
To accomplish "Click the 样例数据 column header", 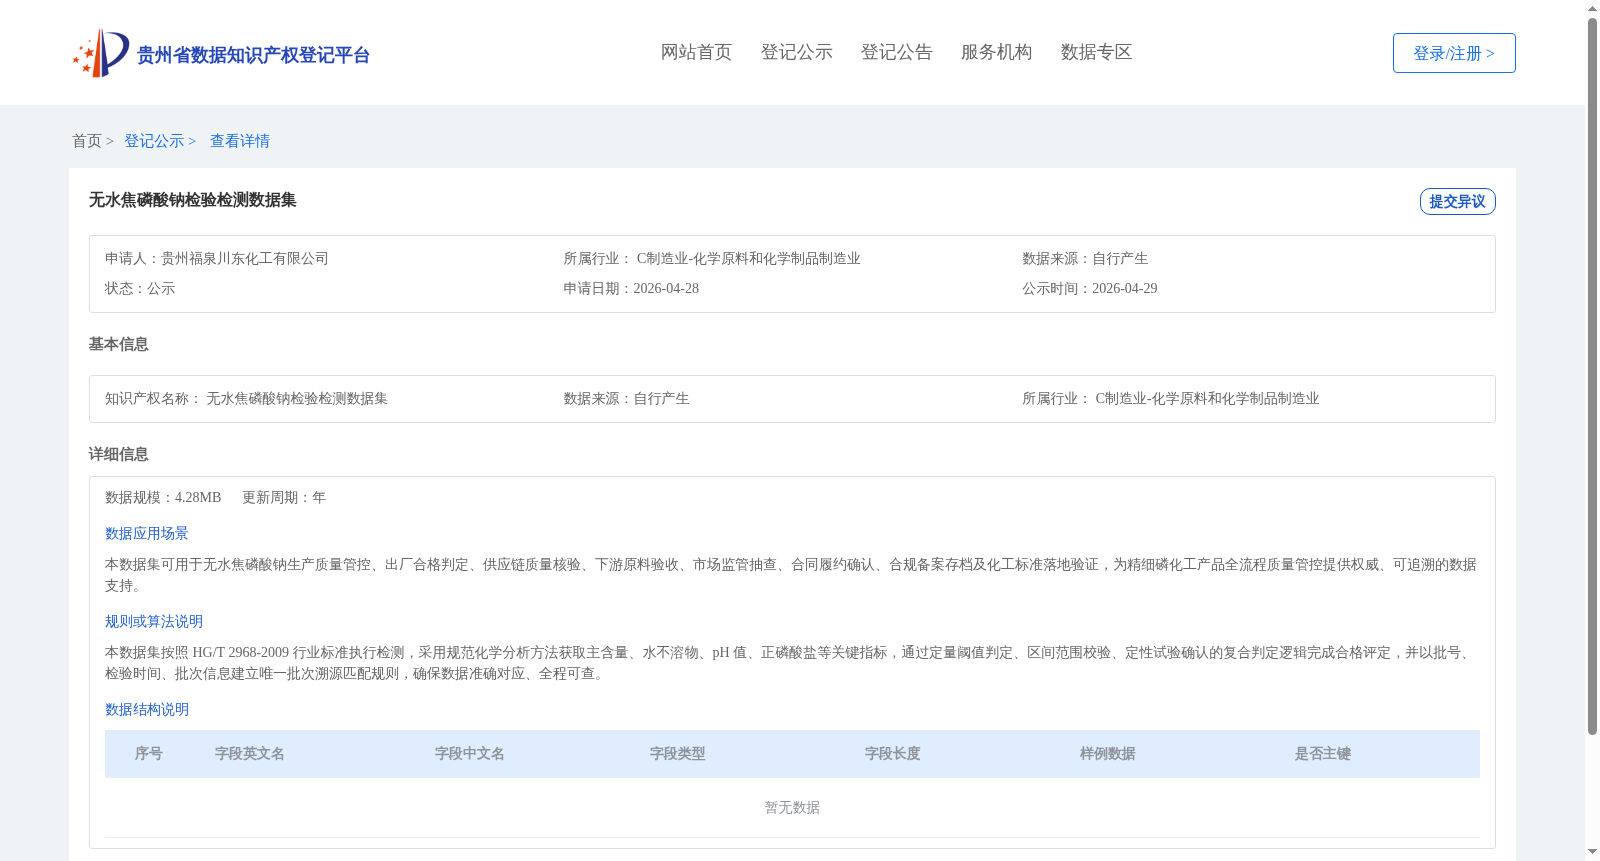I will click(1108, 754).
